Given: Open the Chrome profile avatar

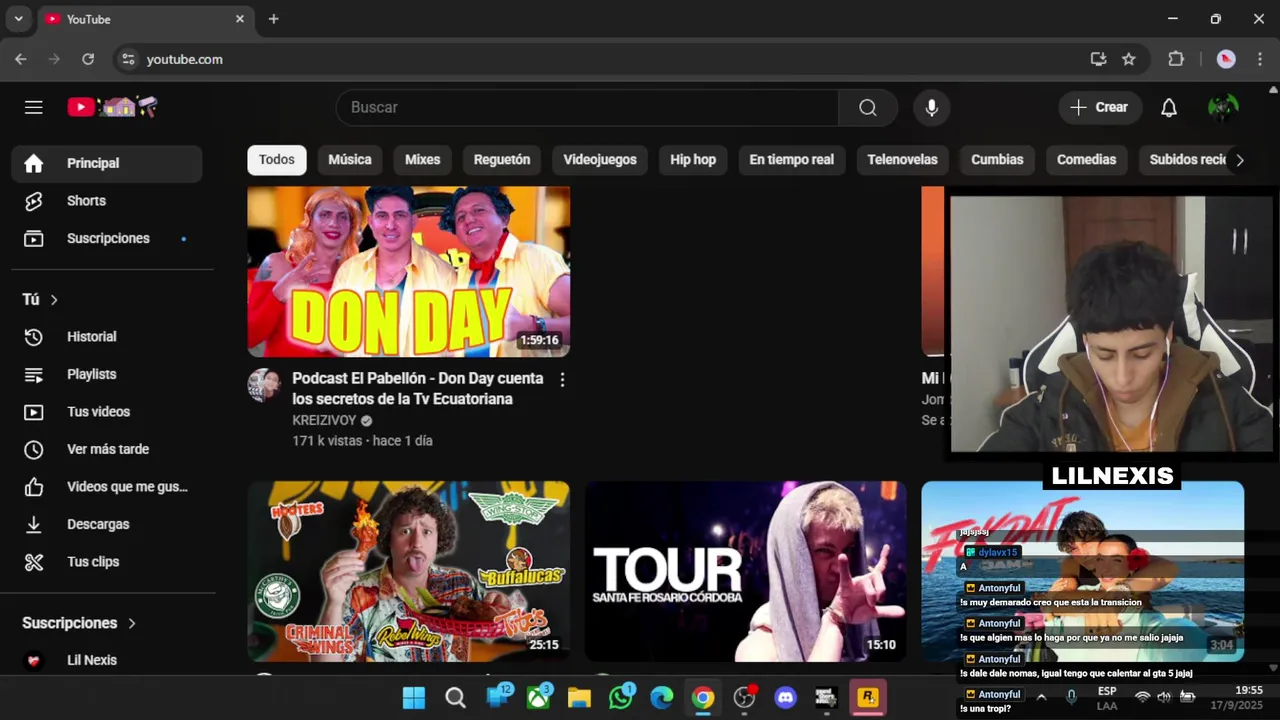Looking at the screenshot, I should click(x=1226, y=59).
